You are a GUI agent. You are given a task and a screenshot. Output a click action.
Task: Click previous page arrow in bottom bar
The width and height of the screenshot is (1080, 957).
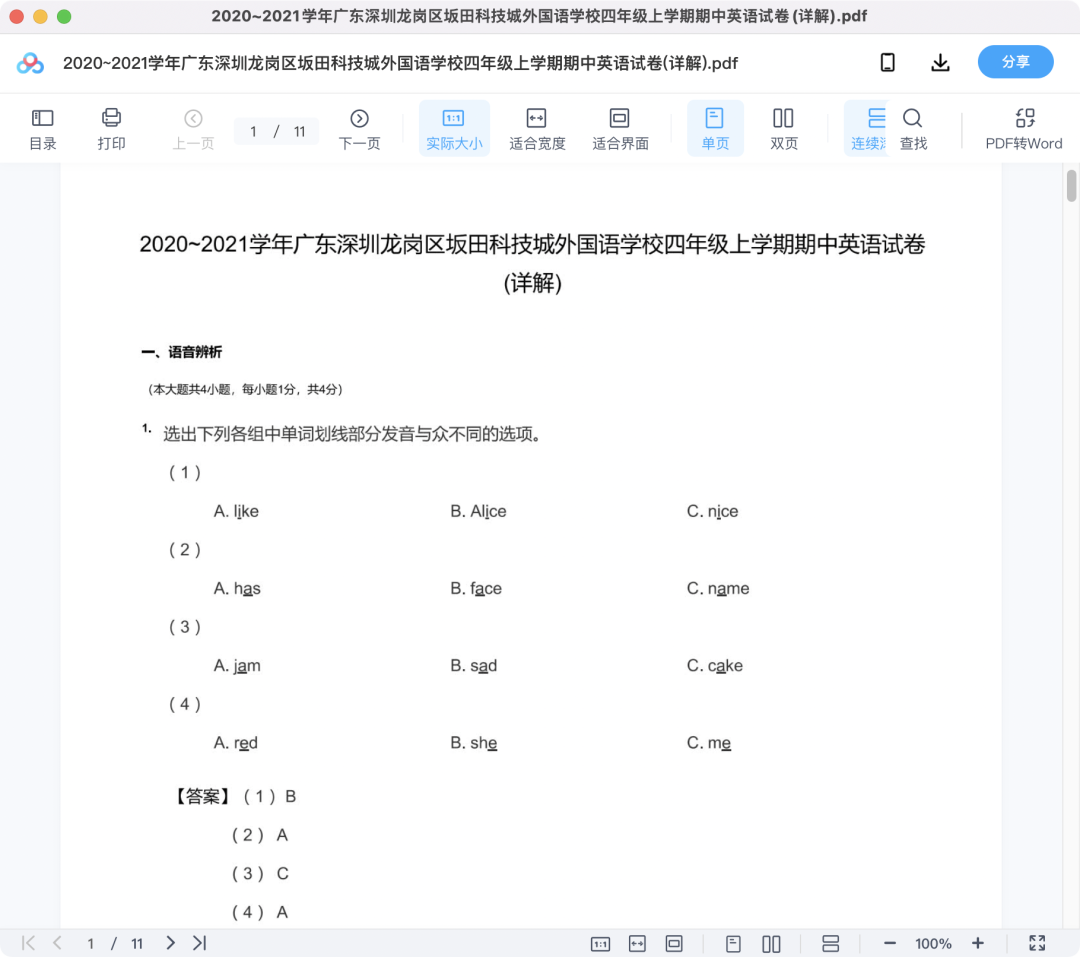57,943
